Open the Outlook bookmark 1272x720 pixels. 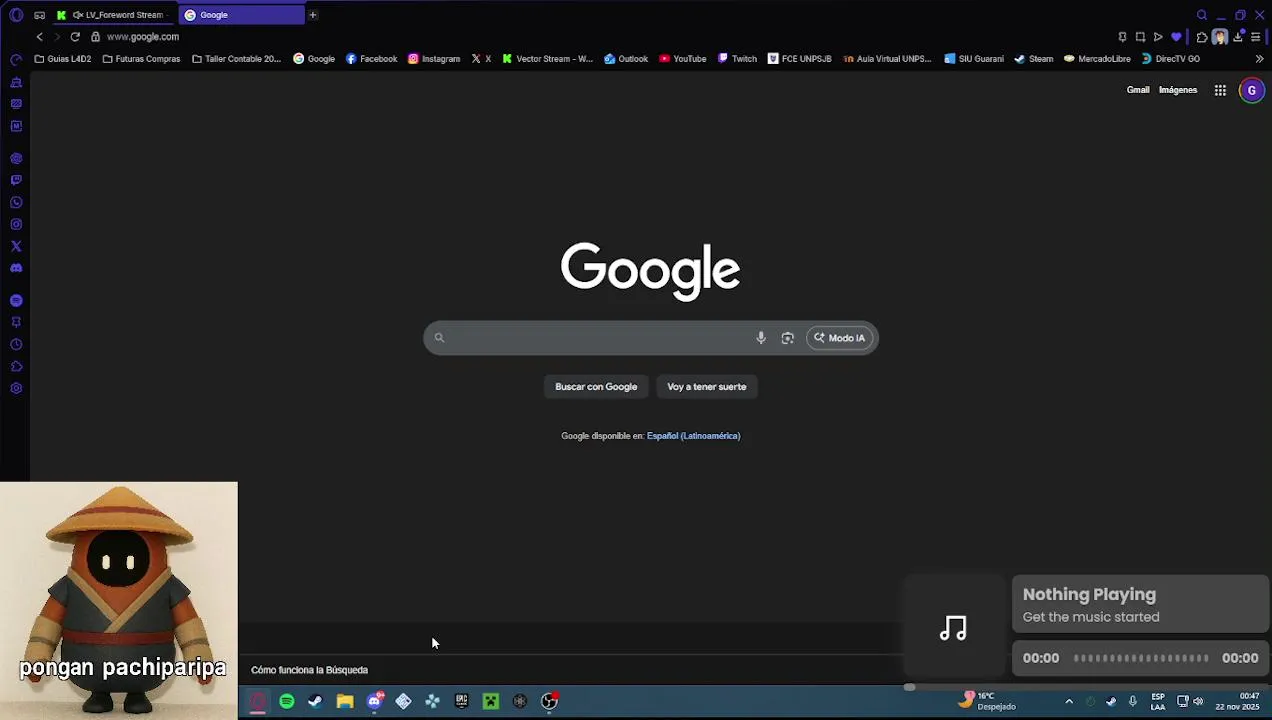pyautogui.click(x=626, y=59)
